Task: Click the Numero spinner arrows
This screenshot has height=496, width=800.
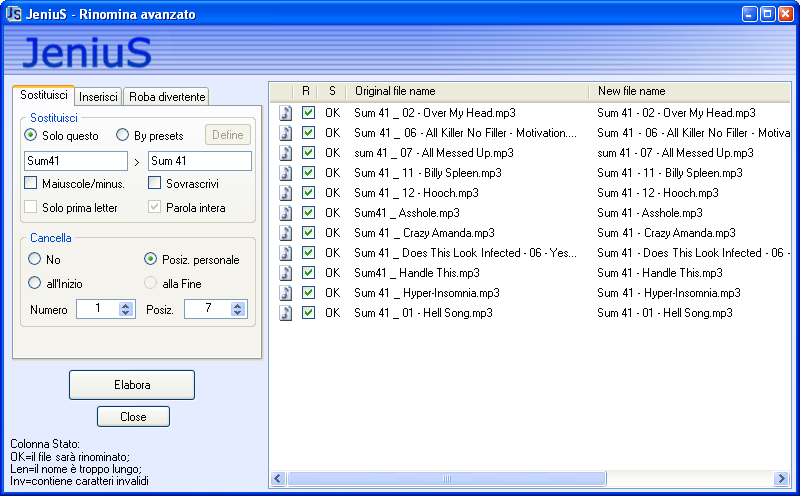Action: (126, 309)
